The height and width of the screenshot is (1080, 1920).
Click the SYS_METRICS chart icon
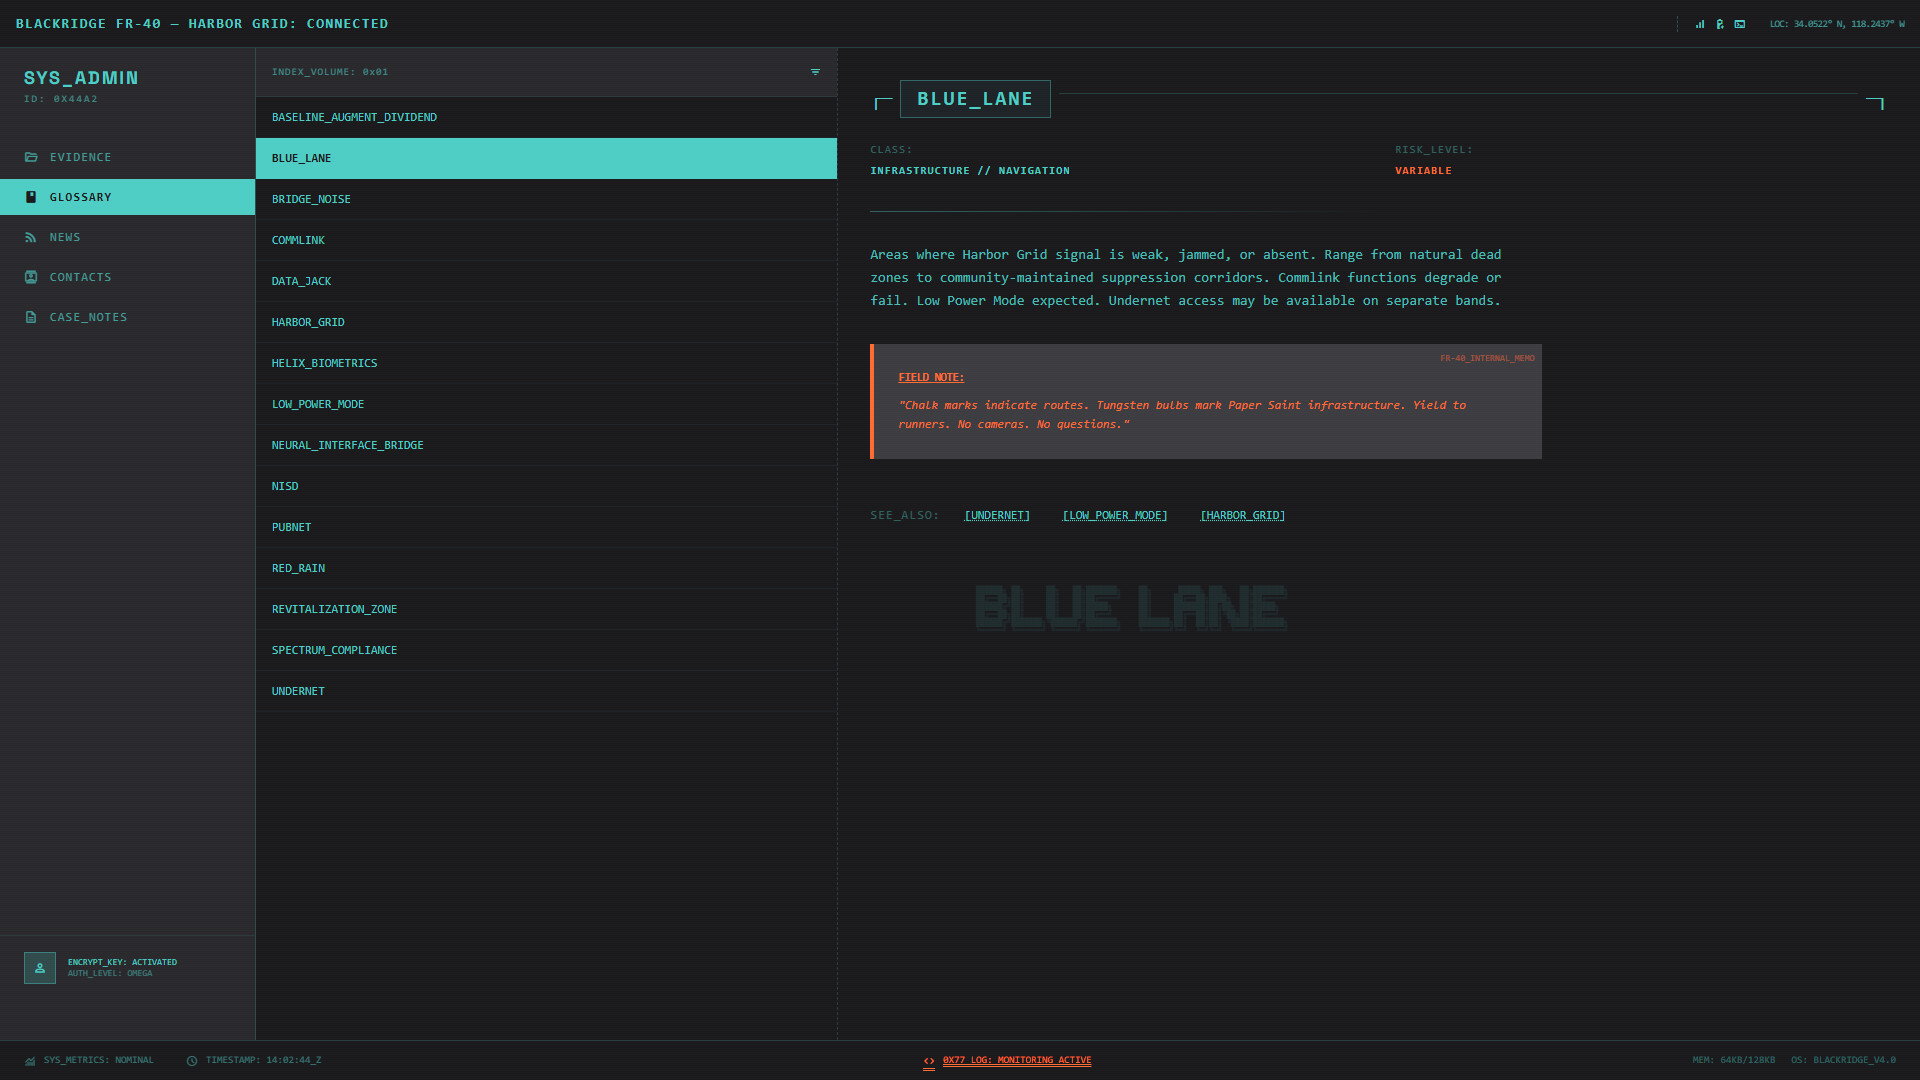30,1061
